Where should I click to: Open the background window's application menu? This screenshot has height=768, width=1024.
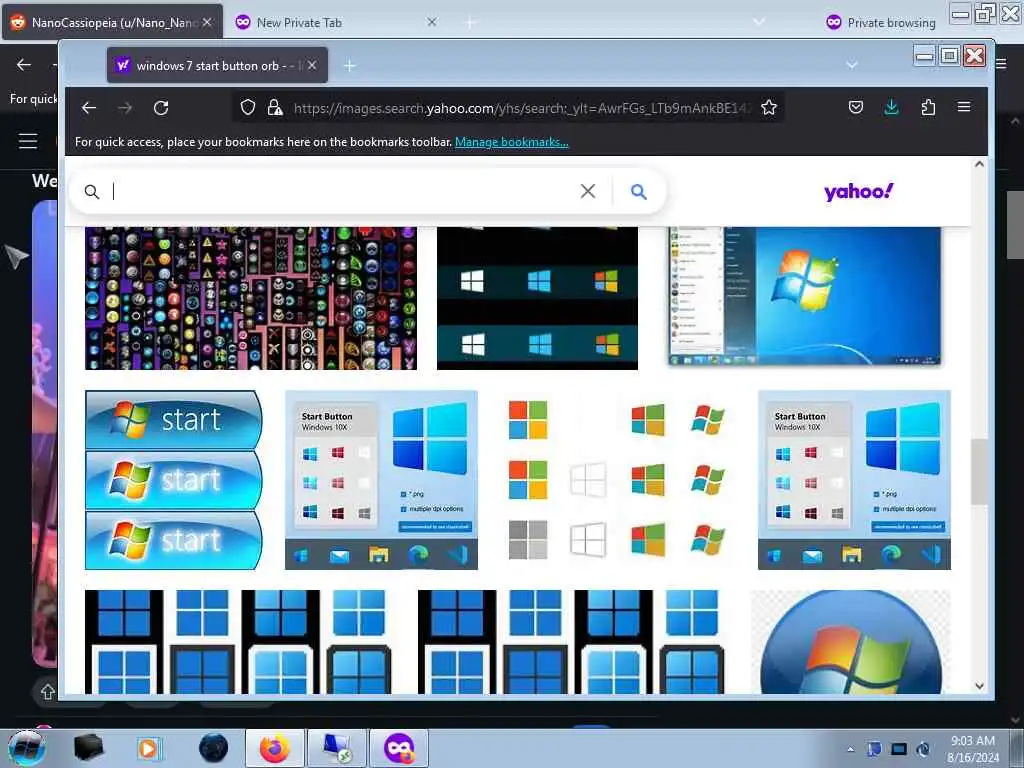[1002, 64]
